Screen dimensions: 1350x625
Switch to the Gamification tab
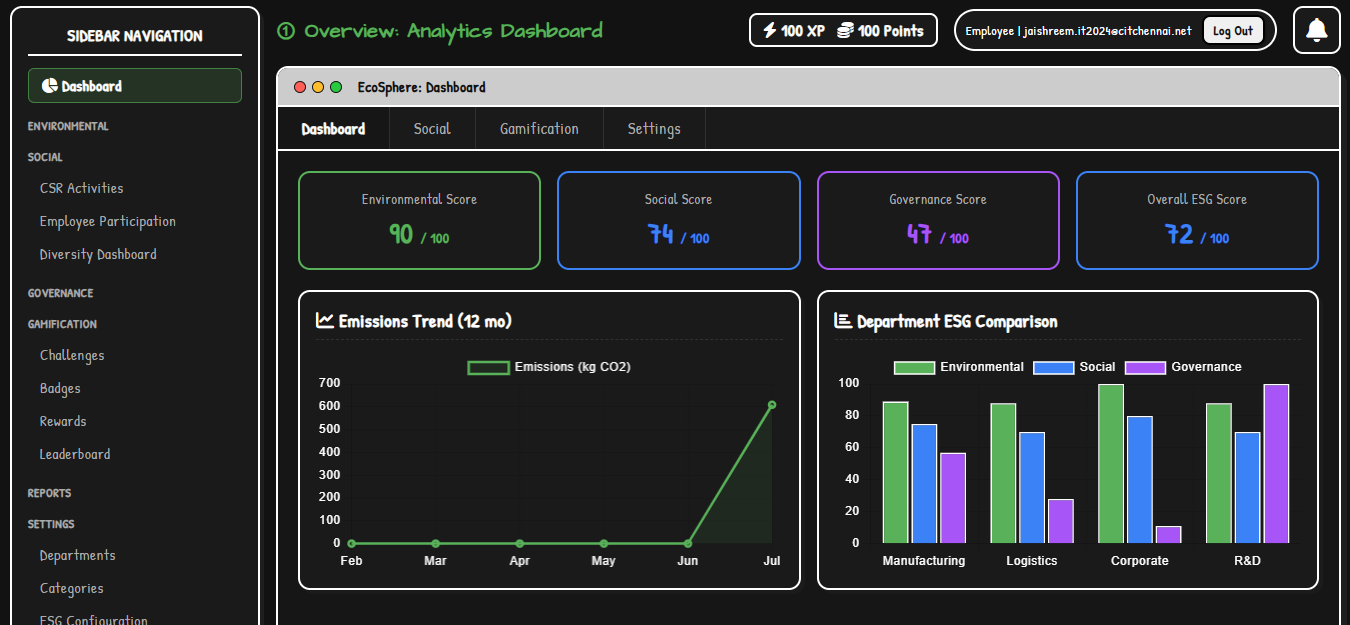(x=539, y=129)
